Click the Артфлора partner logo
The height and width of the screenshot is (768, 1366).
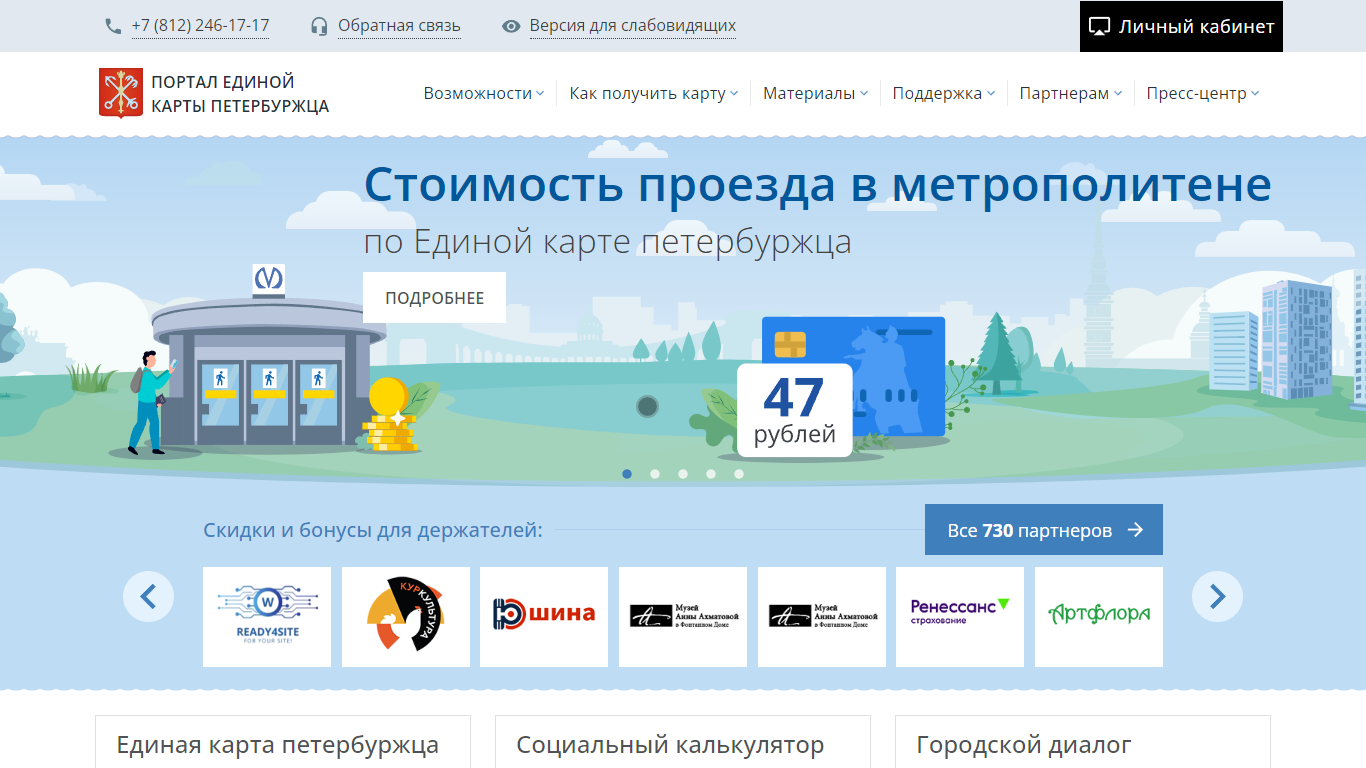1099,617
